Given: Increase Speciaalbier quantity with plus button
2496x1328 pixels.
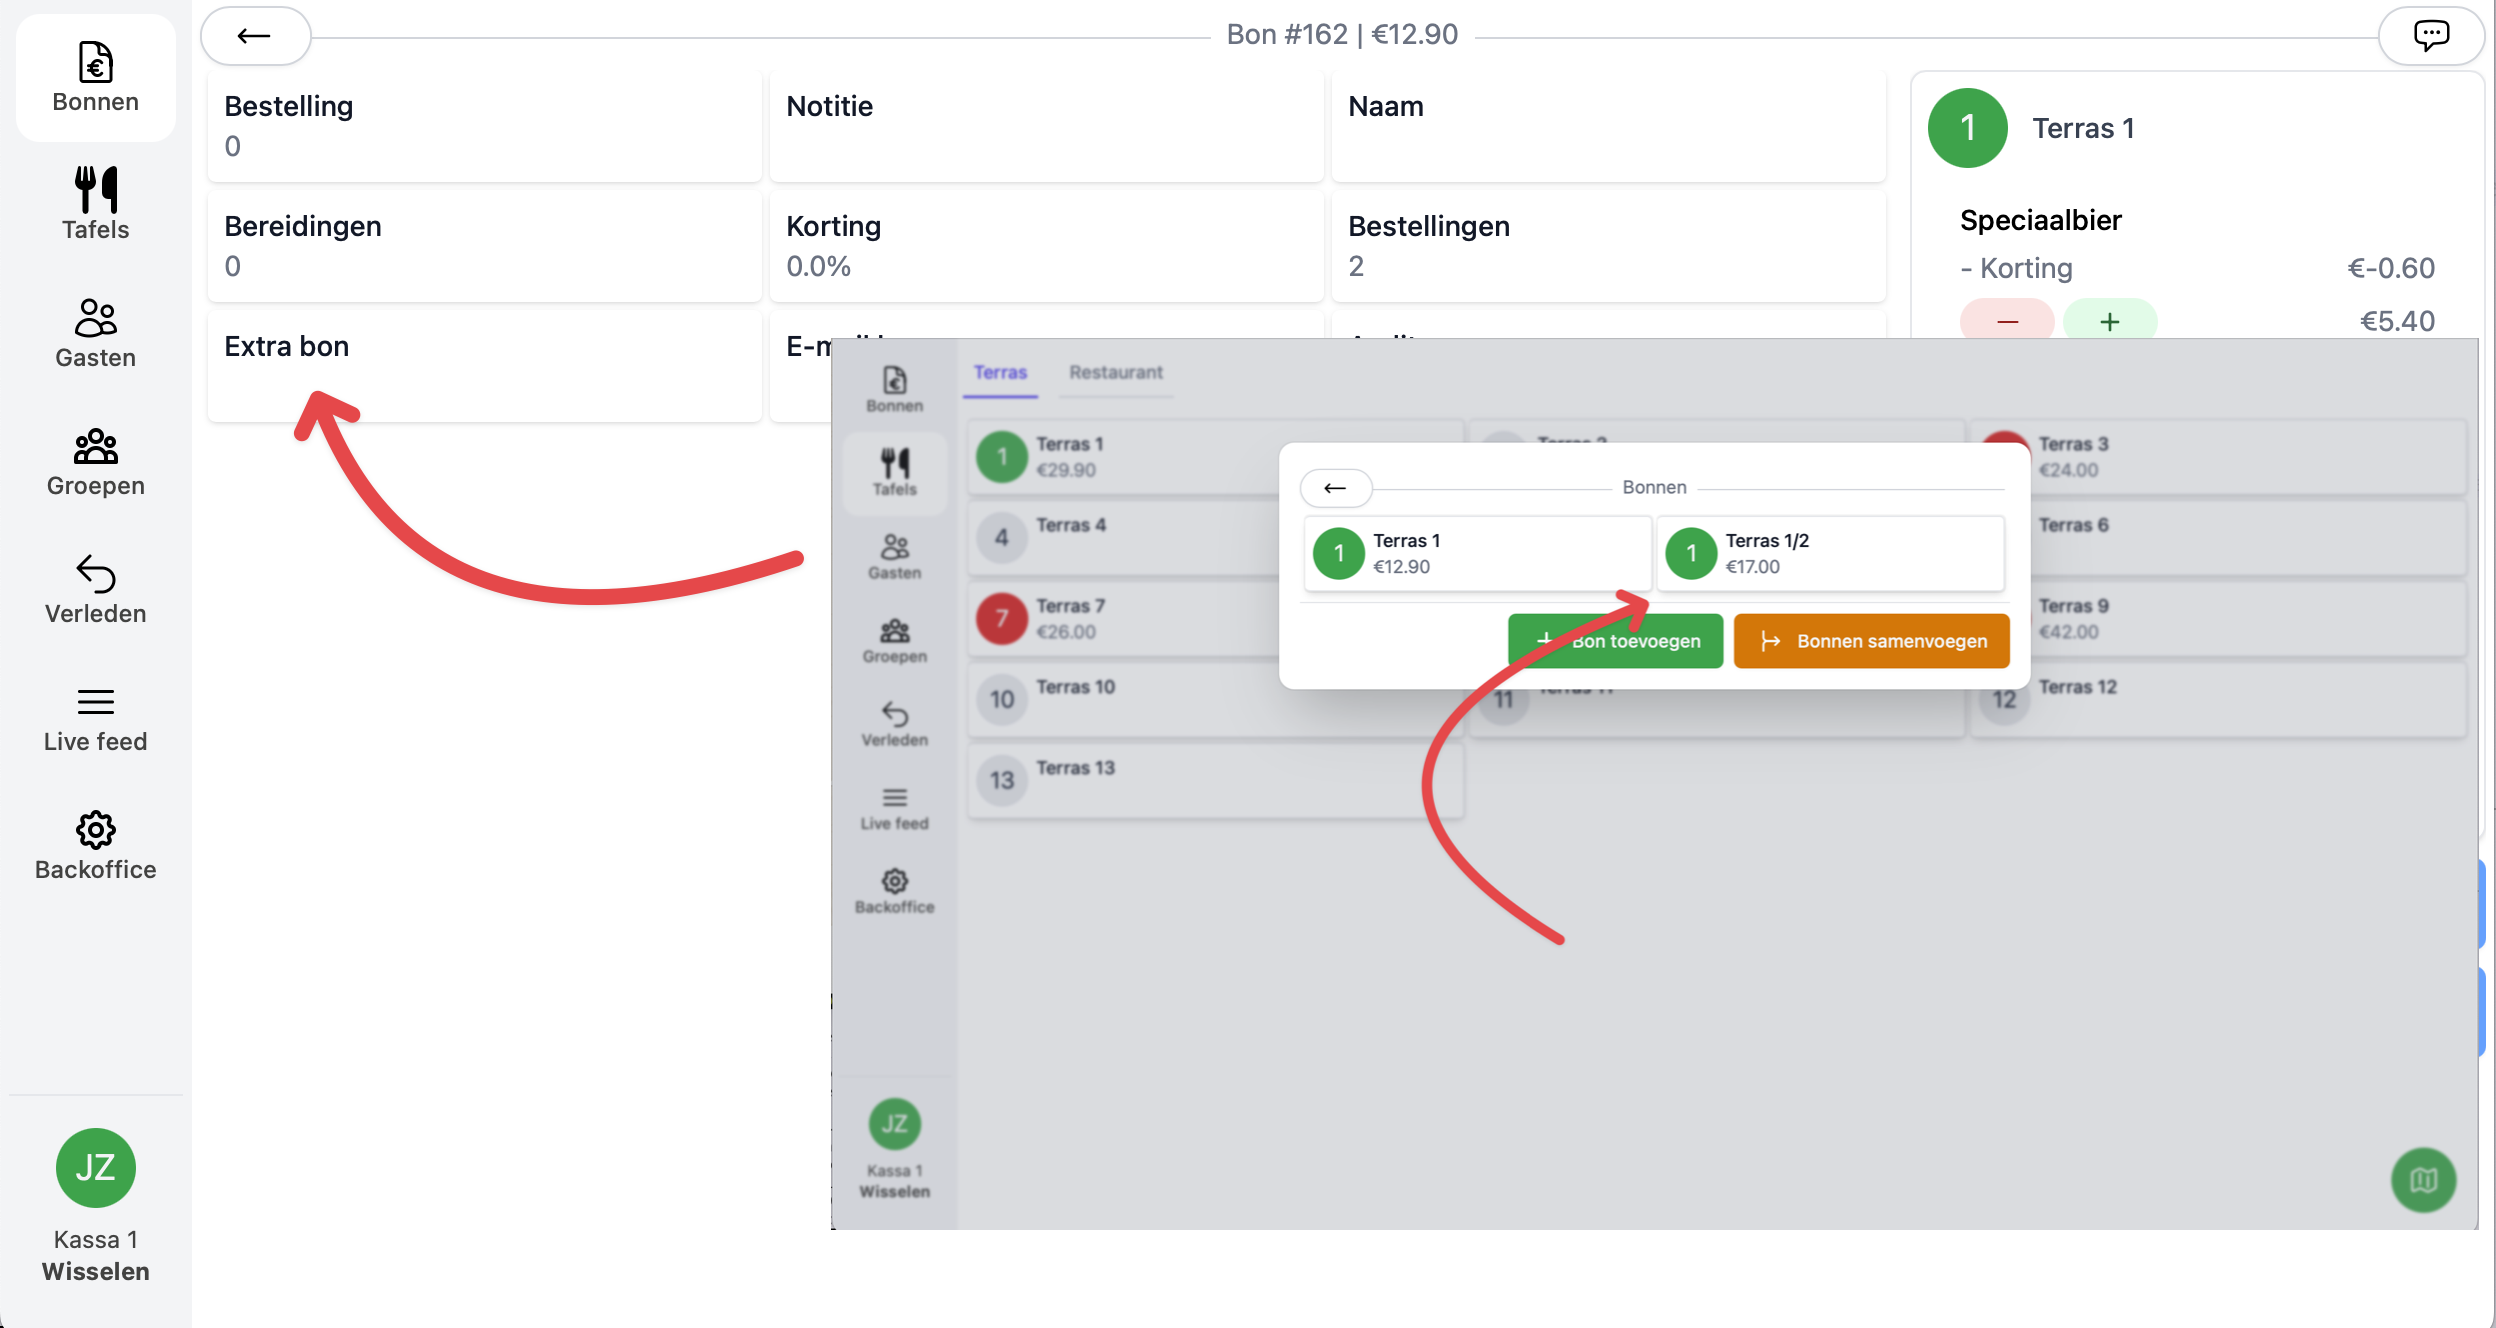Looking at the screenshot, I should point(2109,321).
